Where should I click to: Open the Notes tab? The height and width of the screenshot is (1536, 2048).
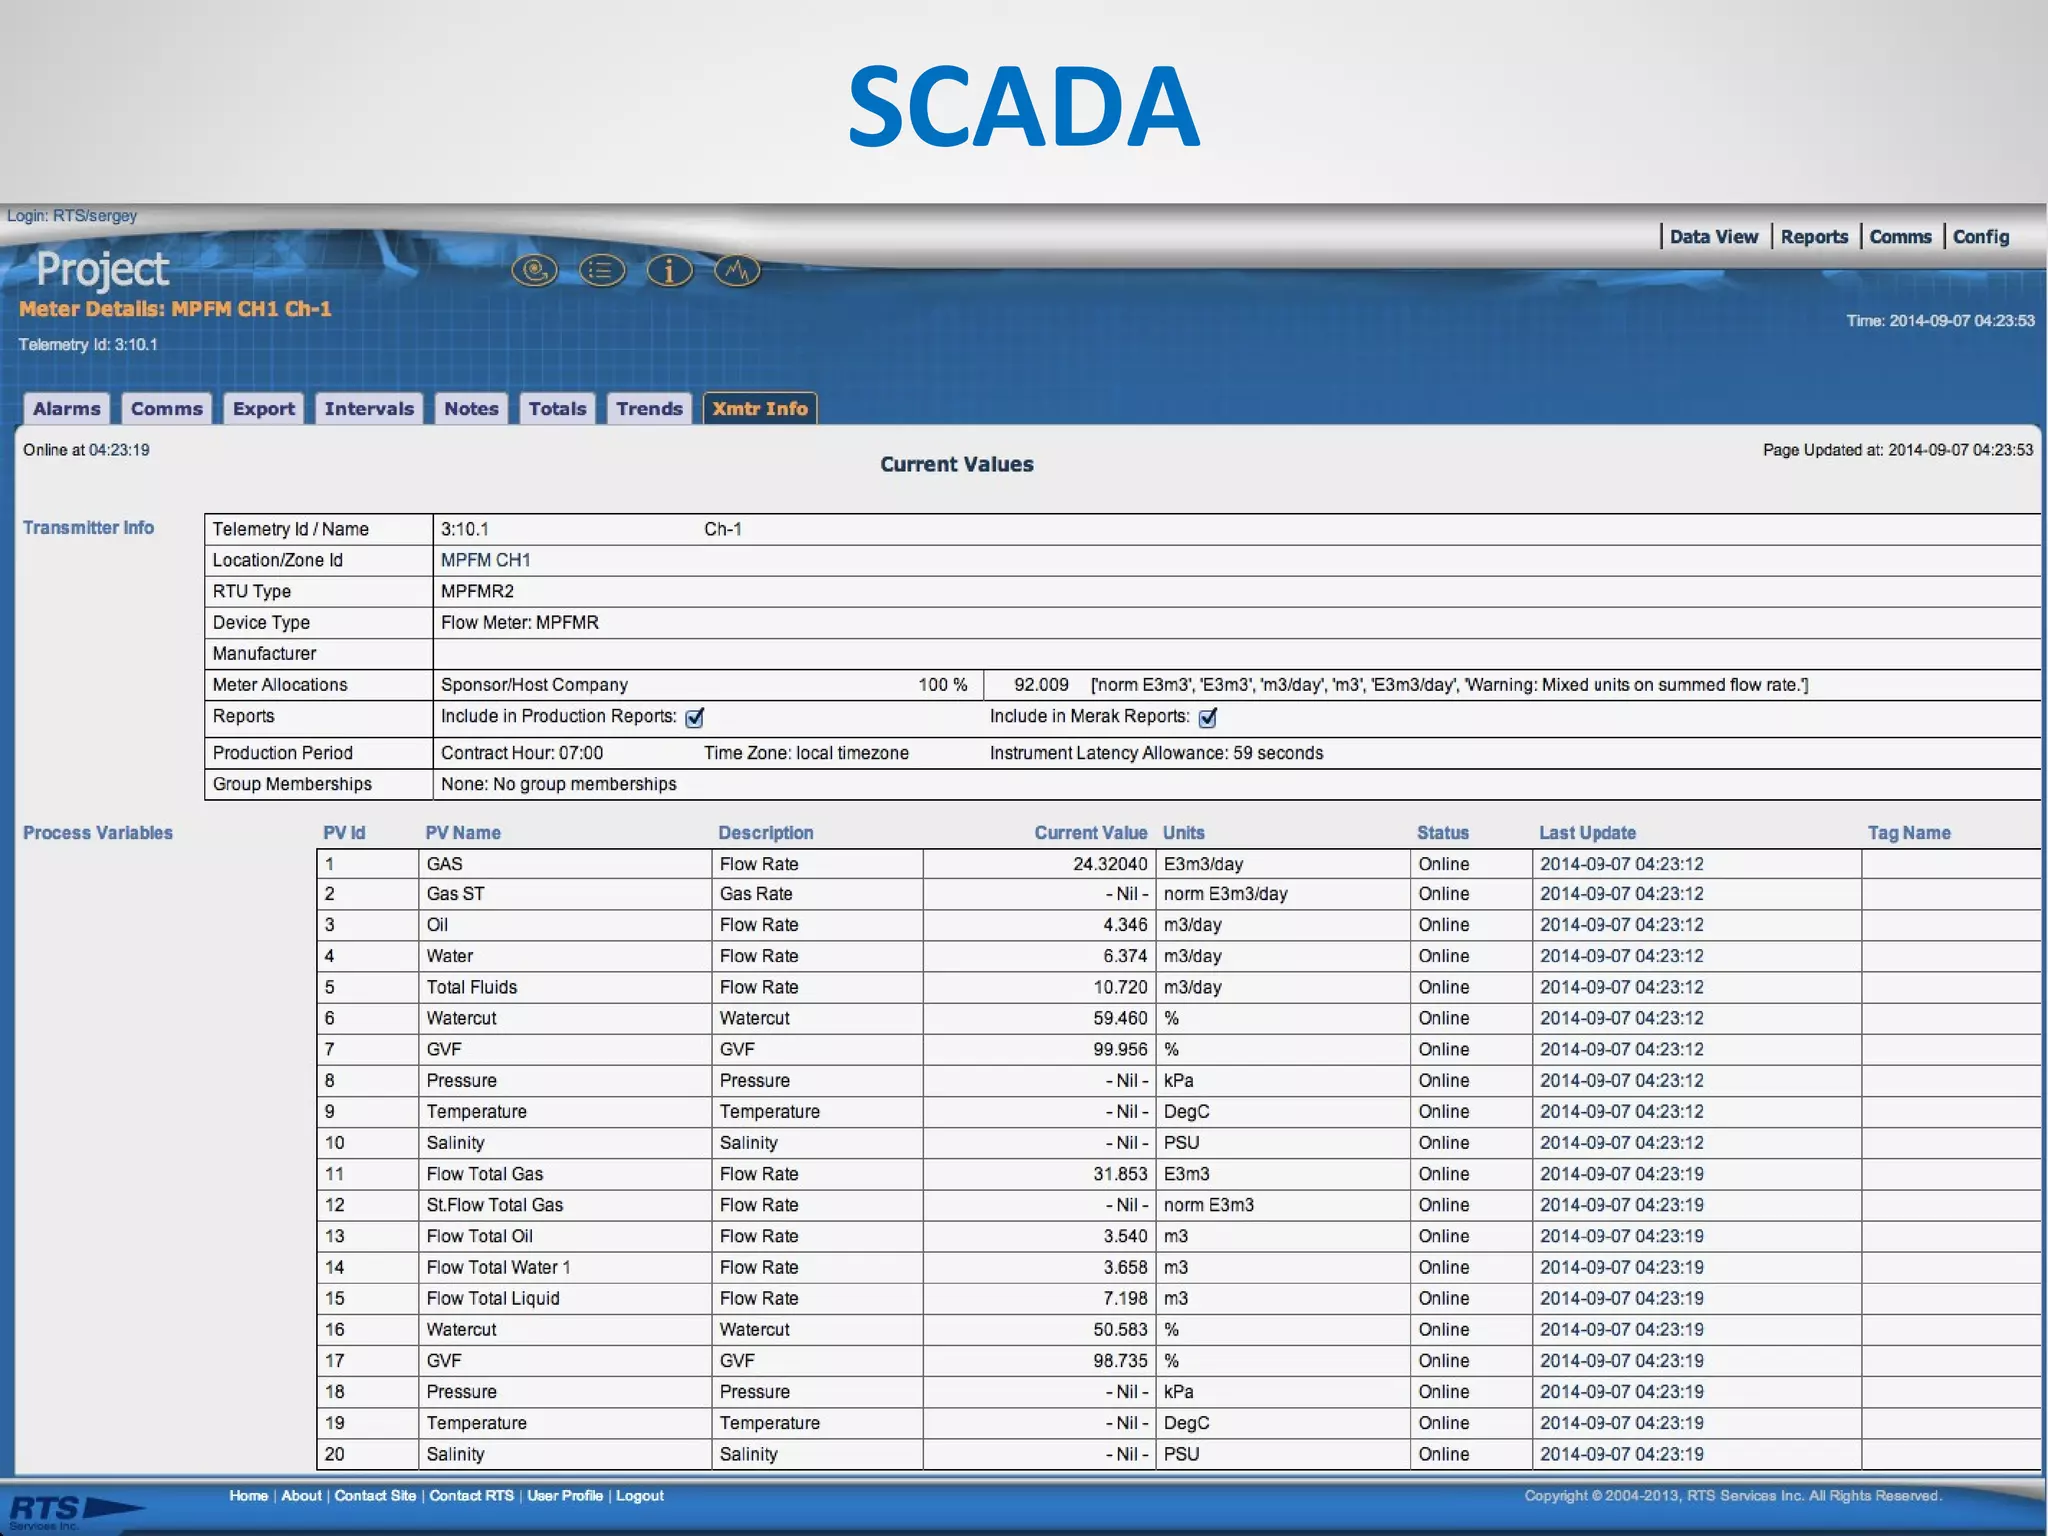tap(471, 408)
